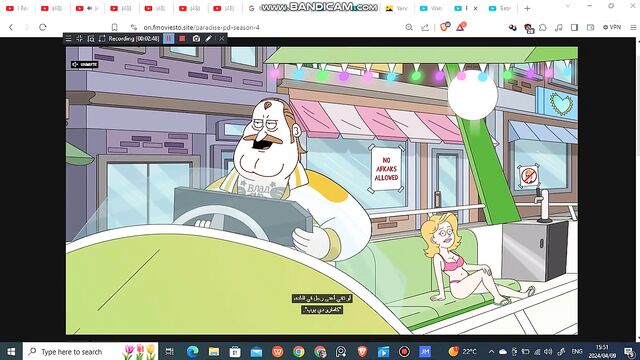Open the zoom magnifier in address bar
The height and width of the screenshot is (360, 640).
[x=409, y=27]
